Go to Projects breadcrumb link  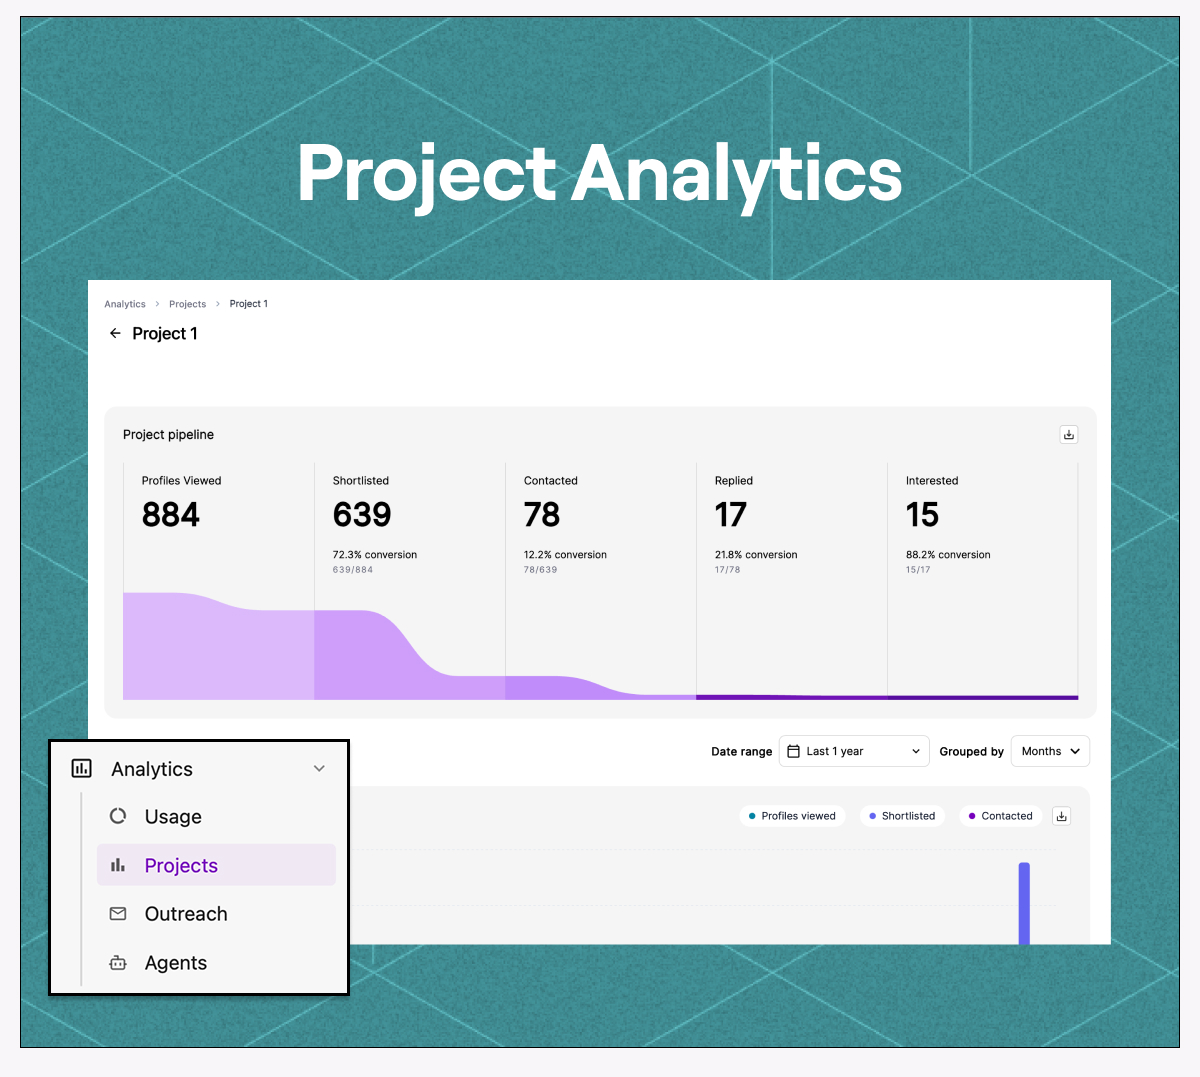[x=187, y=304]
